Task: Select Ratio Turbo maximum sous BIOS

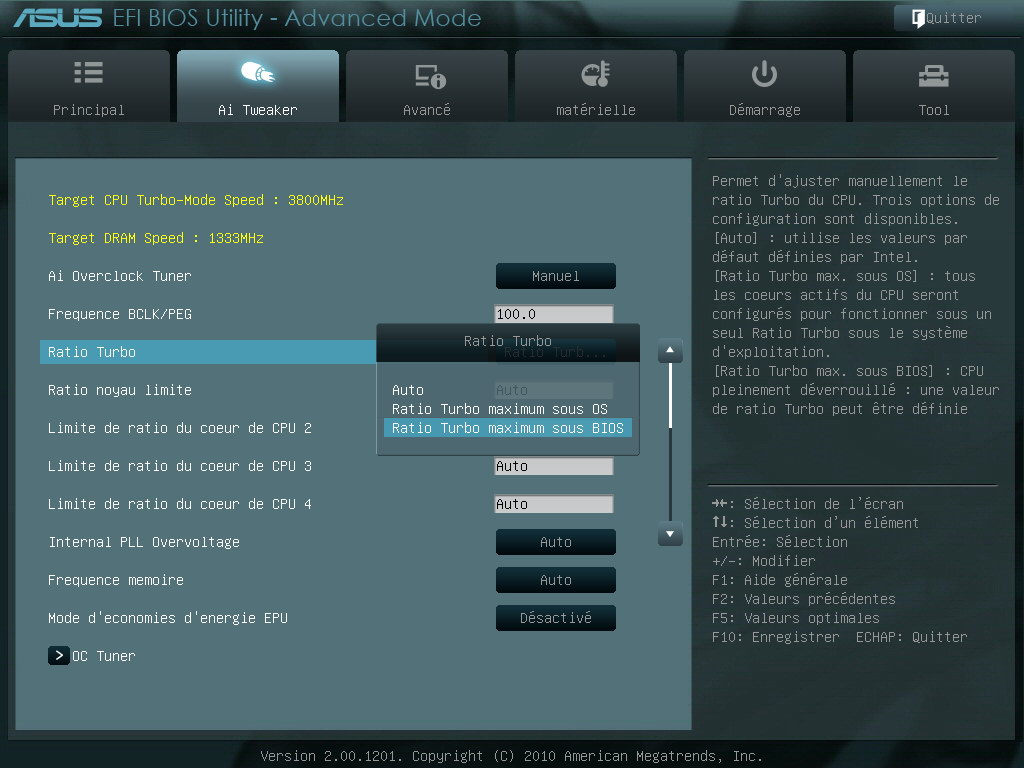Action: click(507, 428)
